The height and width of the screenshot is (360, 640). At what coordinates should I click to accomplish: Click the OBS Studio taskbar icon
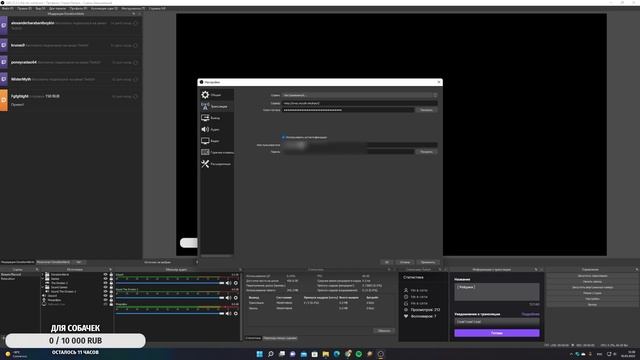coord(381,354)
